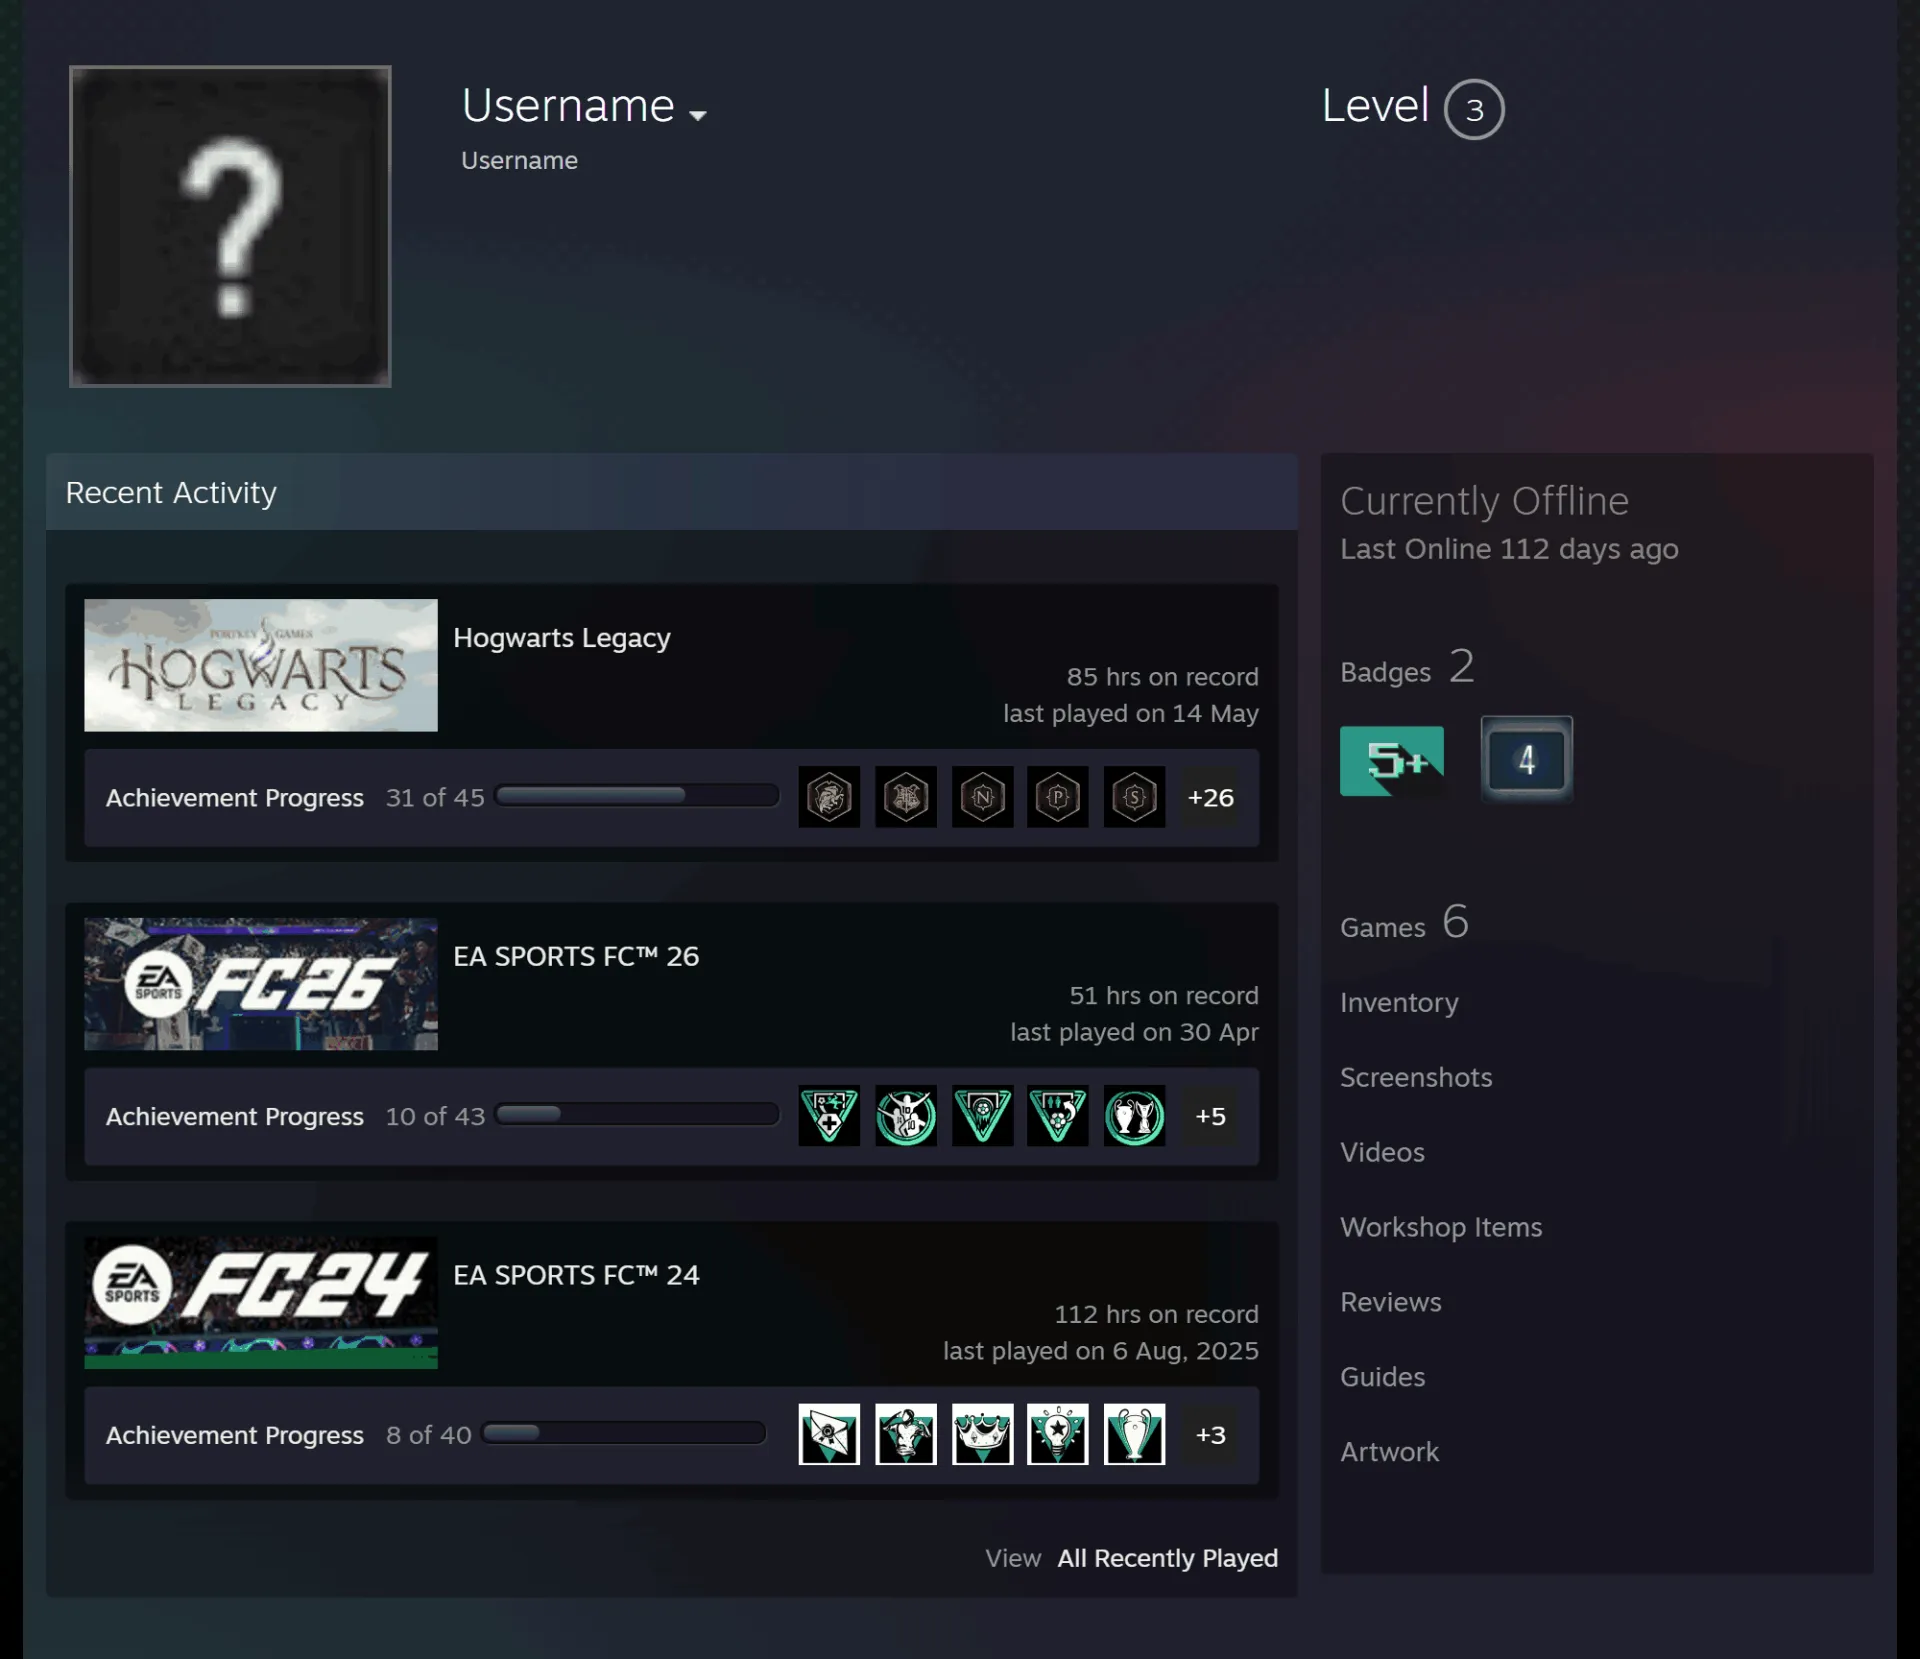Viewport: 1920px width, 1659px height.
Task: Select the hexagon S achievement icon
Action: pyautogui.click(x=1134, y=797)
